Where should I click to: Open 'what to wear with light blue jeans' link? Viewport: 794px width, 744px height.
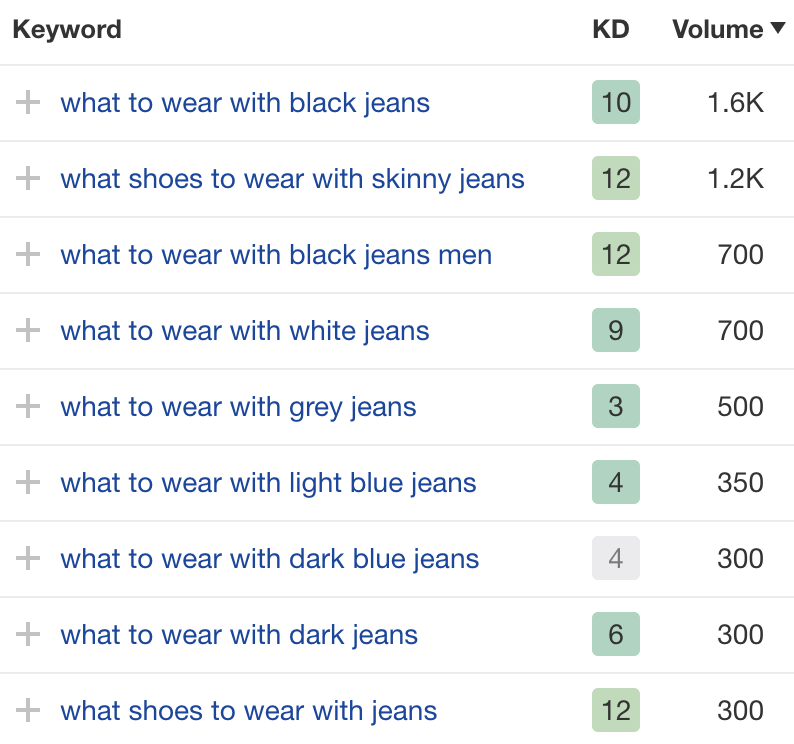[268, 484]
